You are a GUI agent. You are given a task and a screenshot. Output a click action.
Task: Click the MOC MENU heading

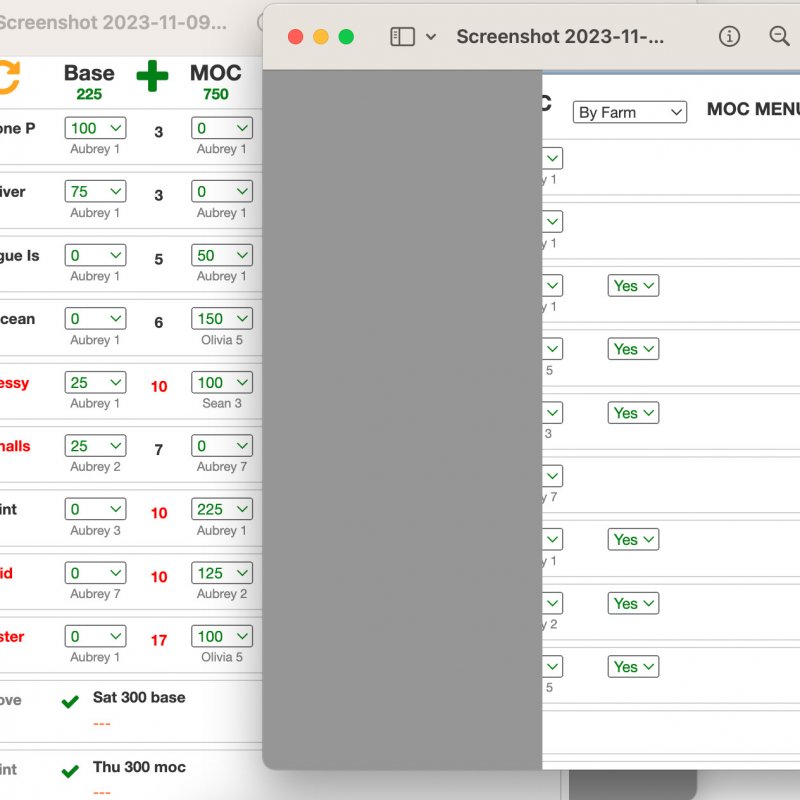point(752,109)
